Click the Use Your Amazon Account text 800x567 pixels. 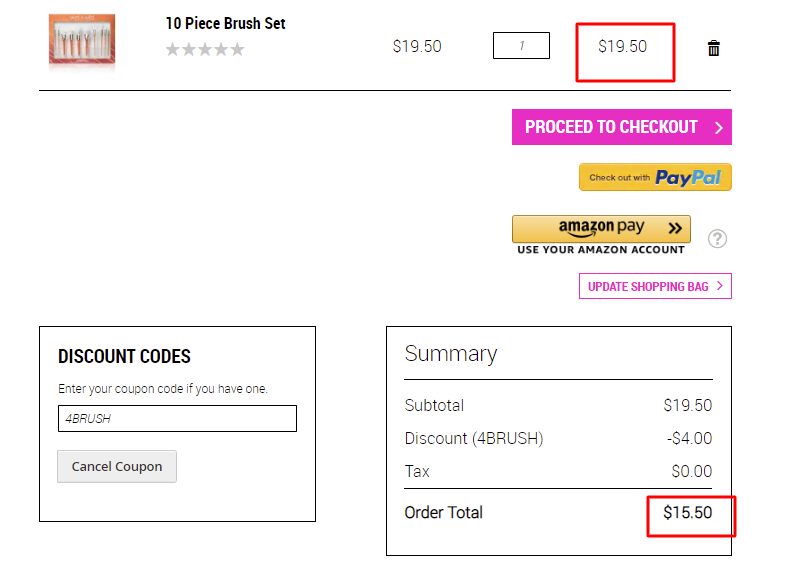(601, 250)
